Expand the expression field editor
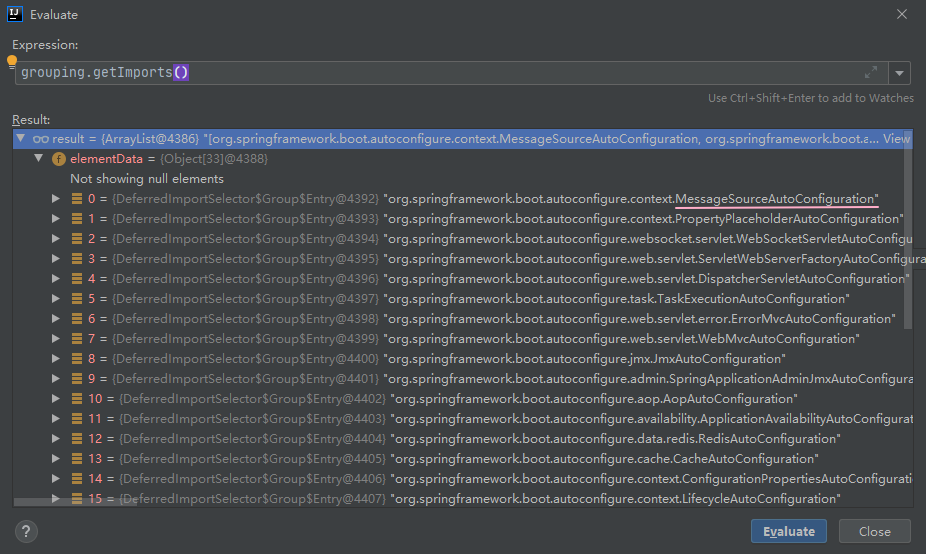The height and width of the screenshot is (554, 926). (x=870, y=73)
